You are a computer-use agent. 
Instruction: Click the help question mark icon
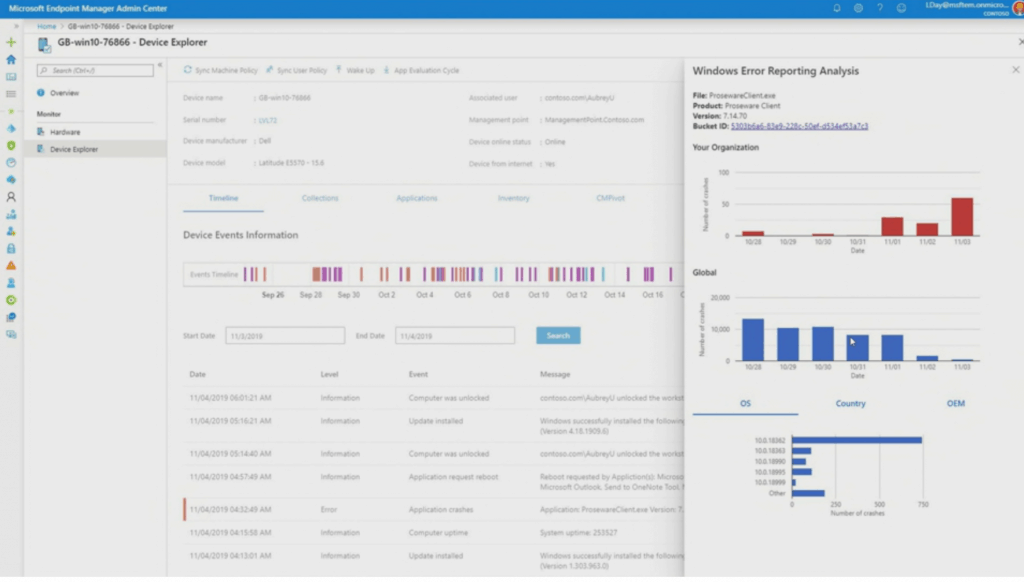880,8
